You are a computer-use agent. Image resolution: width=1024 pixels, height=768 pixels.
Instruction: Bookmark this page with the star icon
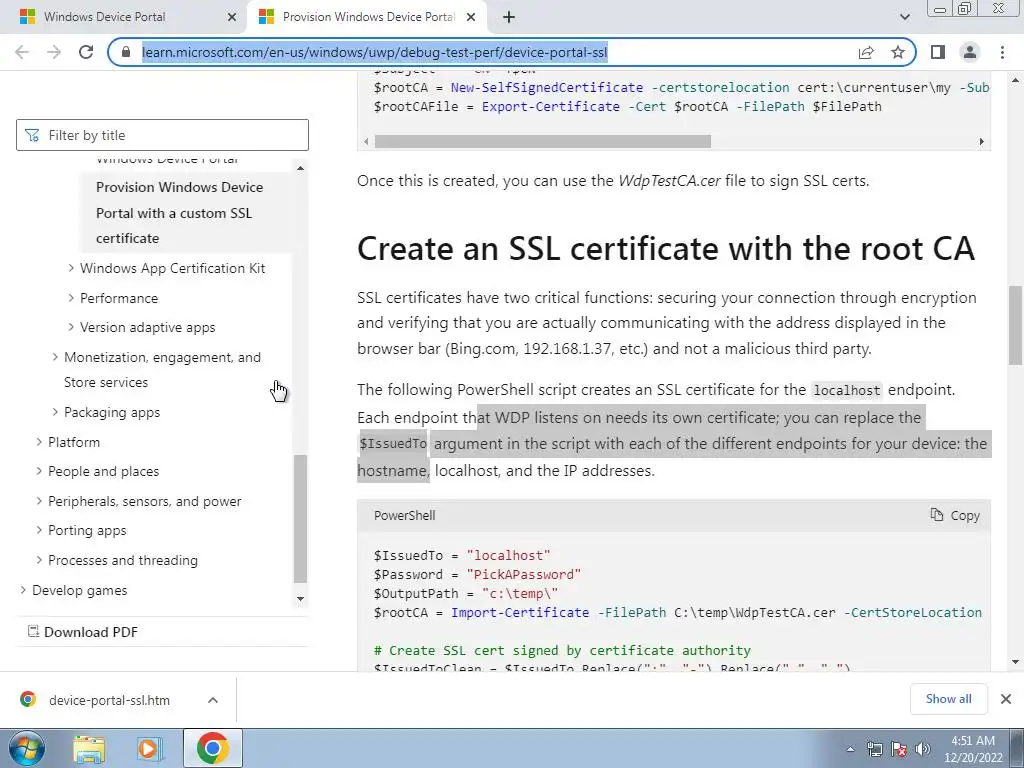tap(898, 52)
